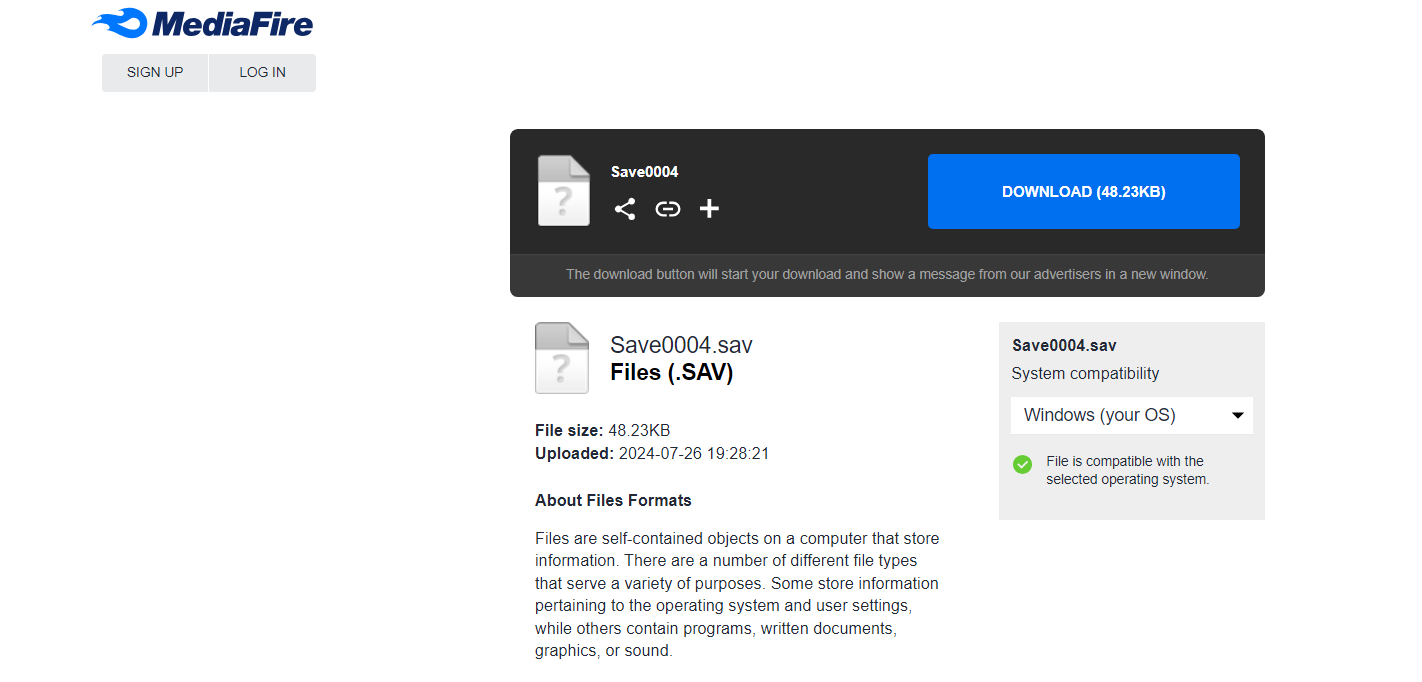Click the advertiser notice below download button
Viewport: 1422px width, 682px height.
coord(887,274)
